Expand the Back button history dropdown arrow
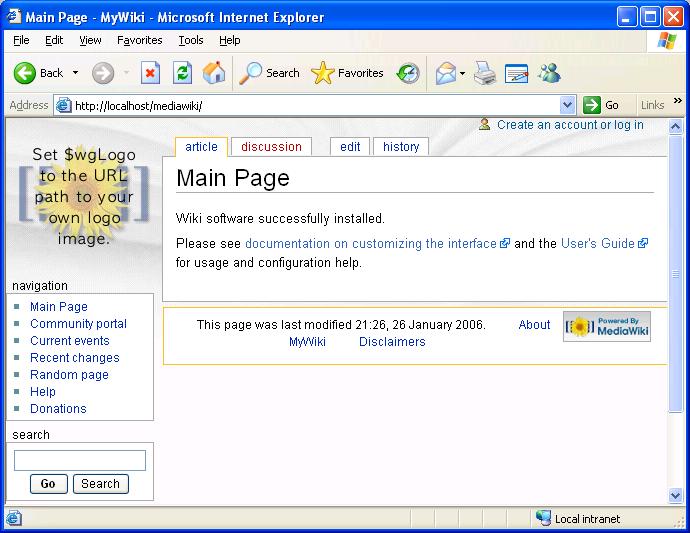Screen dimensions: 690x533 pos(76,73)
